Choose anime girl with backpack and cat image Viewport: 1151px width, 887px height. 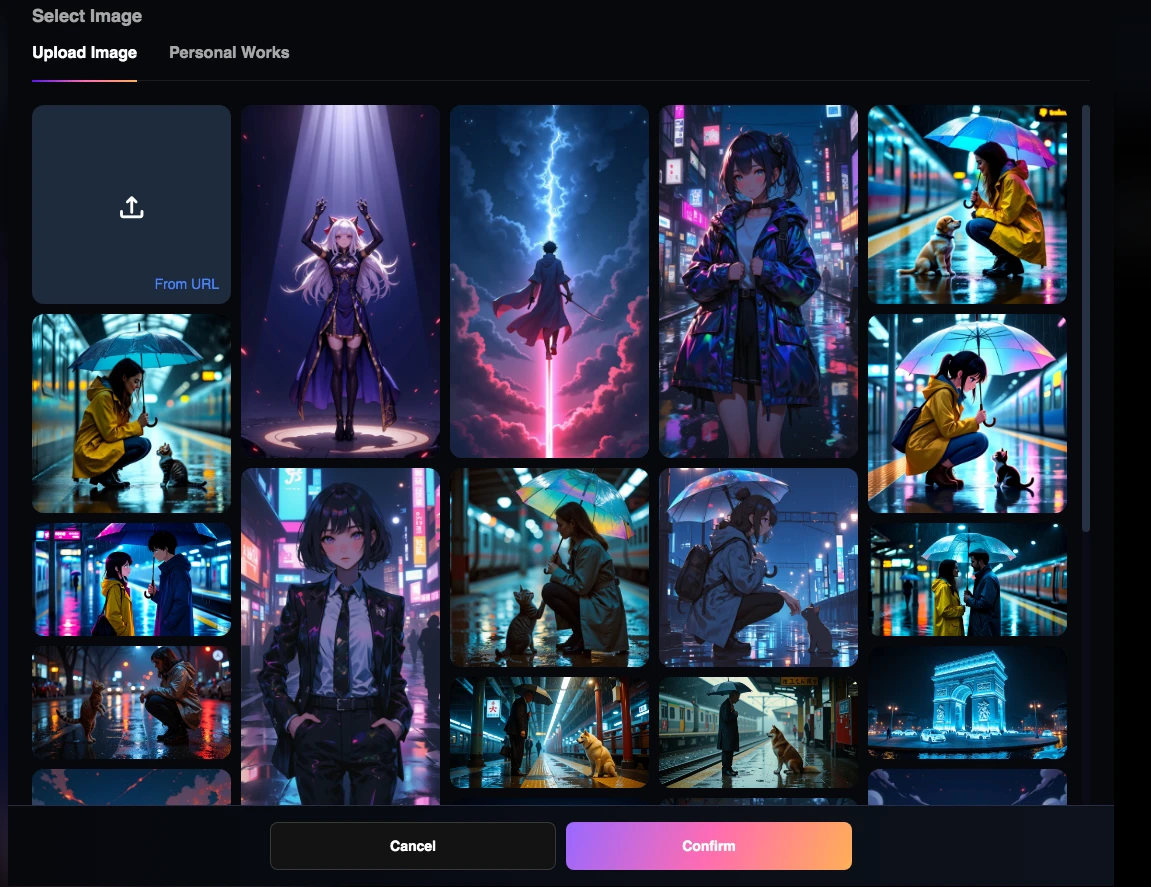758,567
